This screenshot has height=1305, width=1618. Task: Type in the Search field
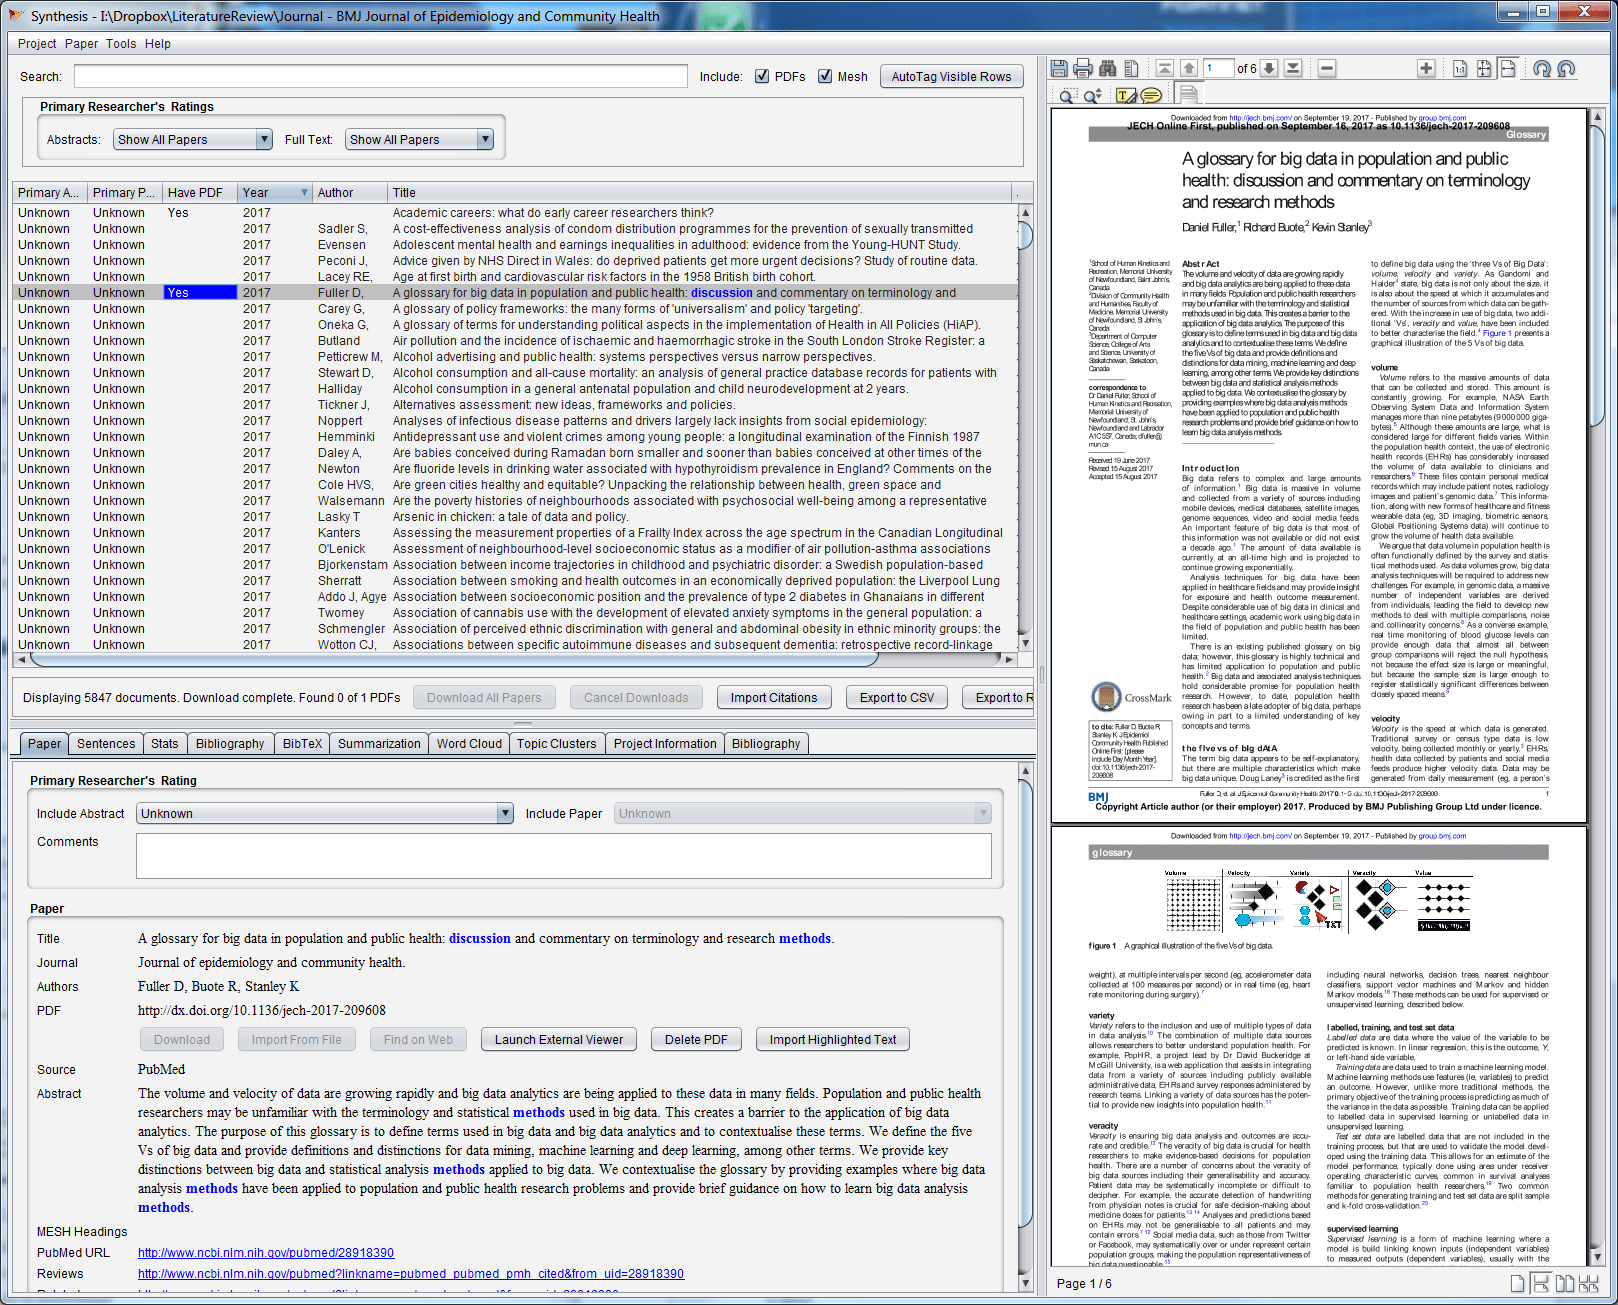coord(380,76)
